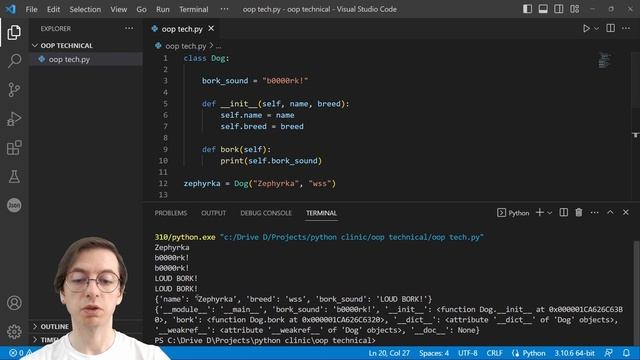Image resolution: width=640 pixels, height=360 pixels.
Task: Open the Manage gear icon
Action: pos(14,331)
